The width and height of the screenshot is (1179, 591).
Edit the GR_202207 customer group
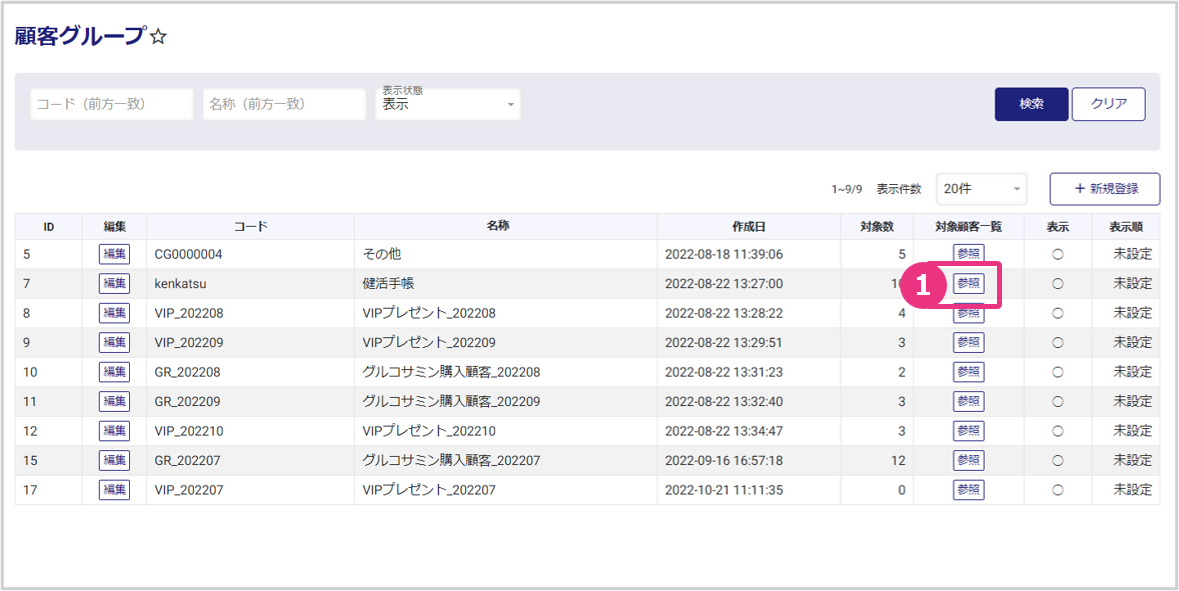pyautogui.click(x=114, y=461)
